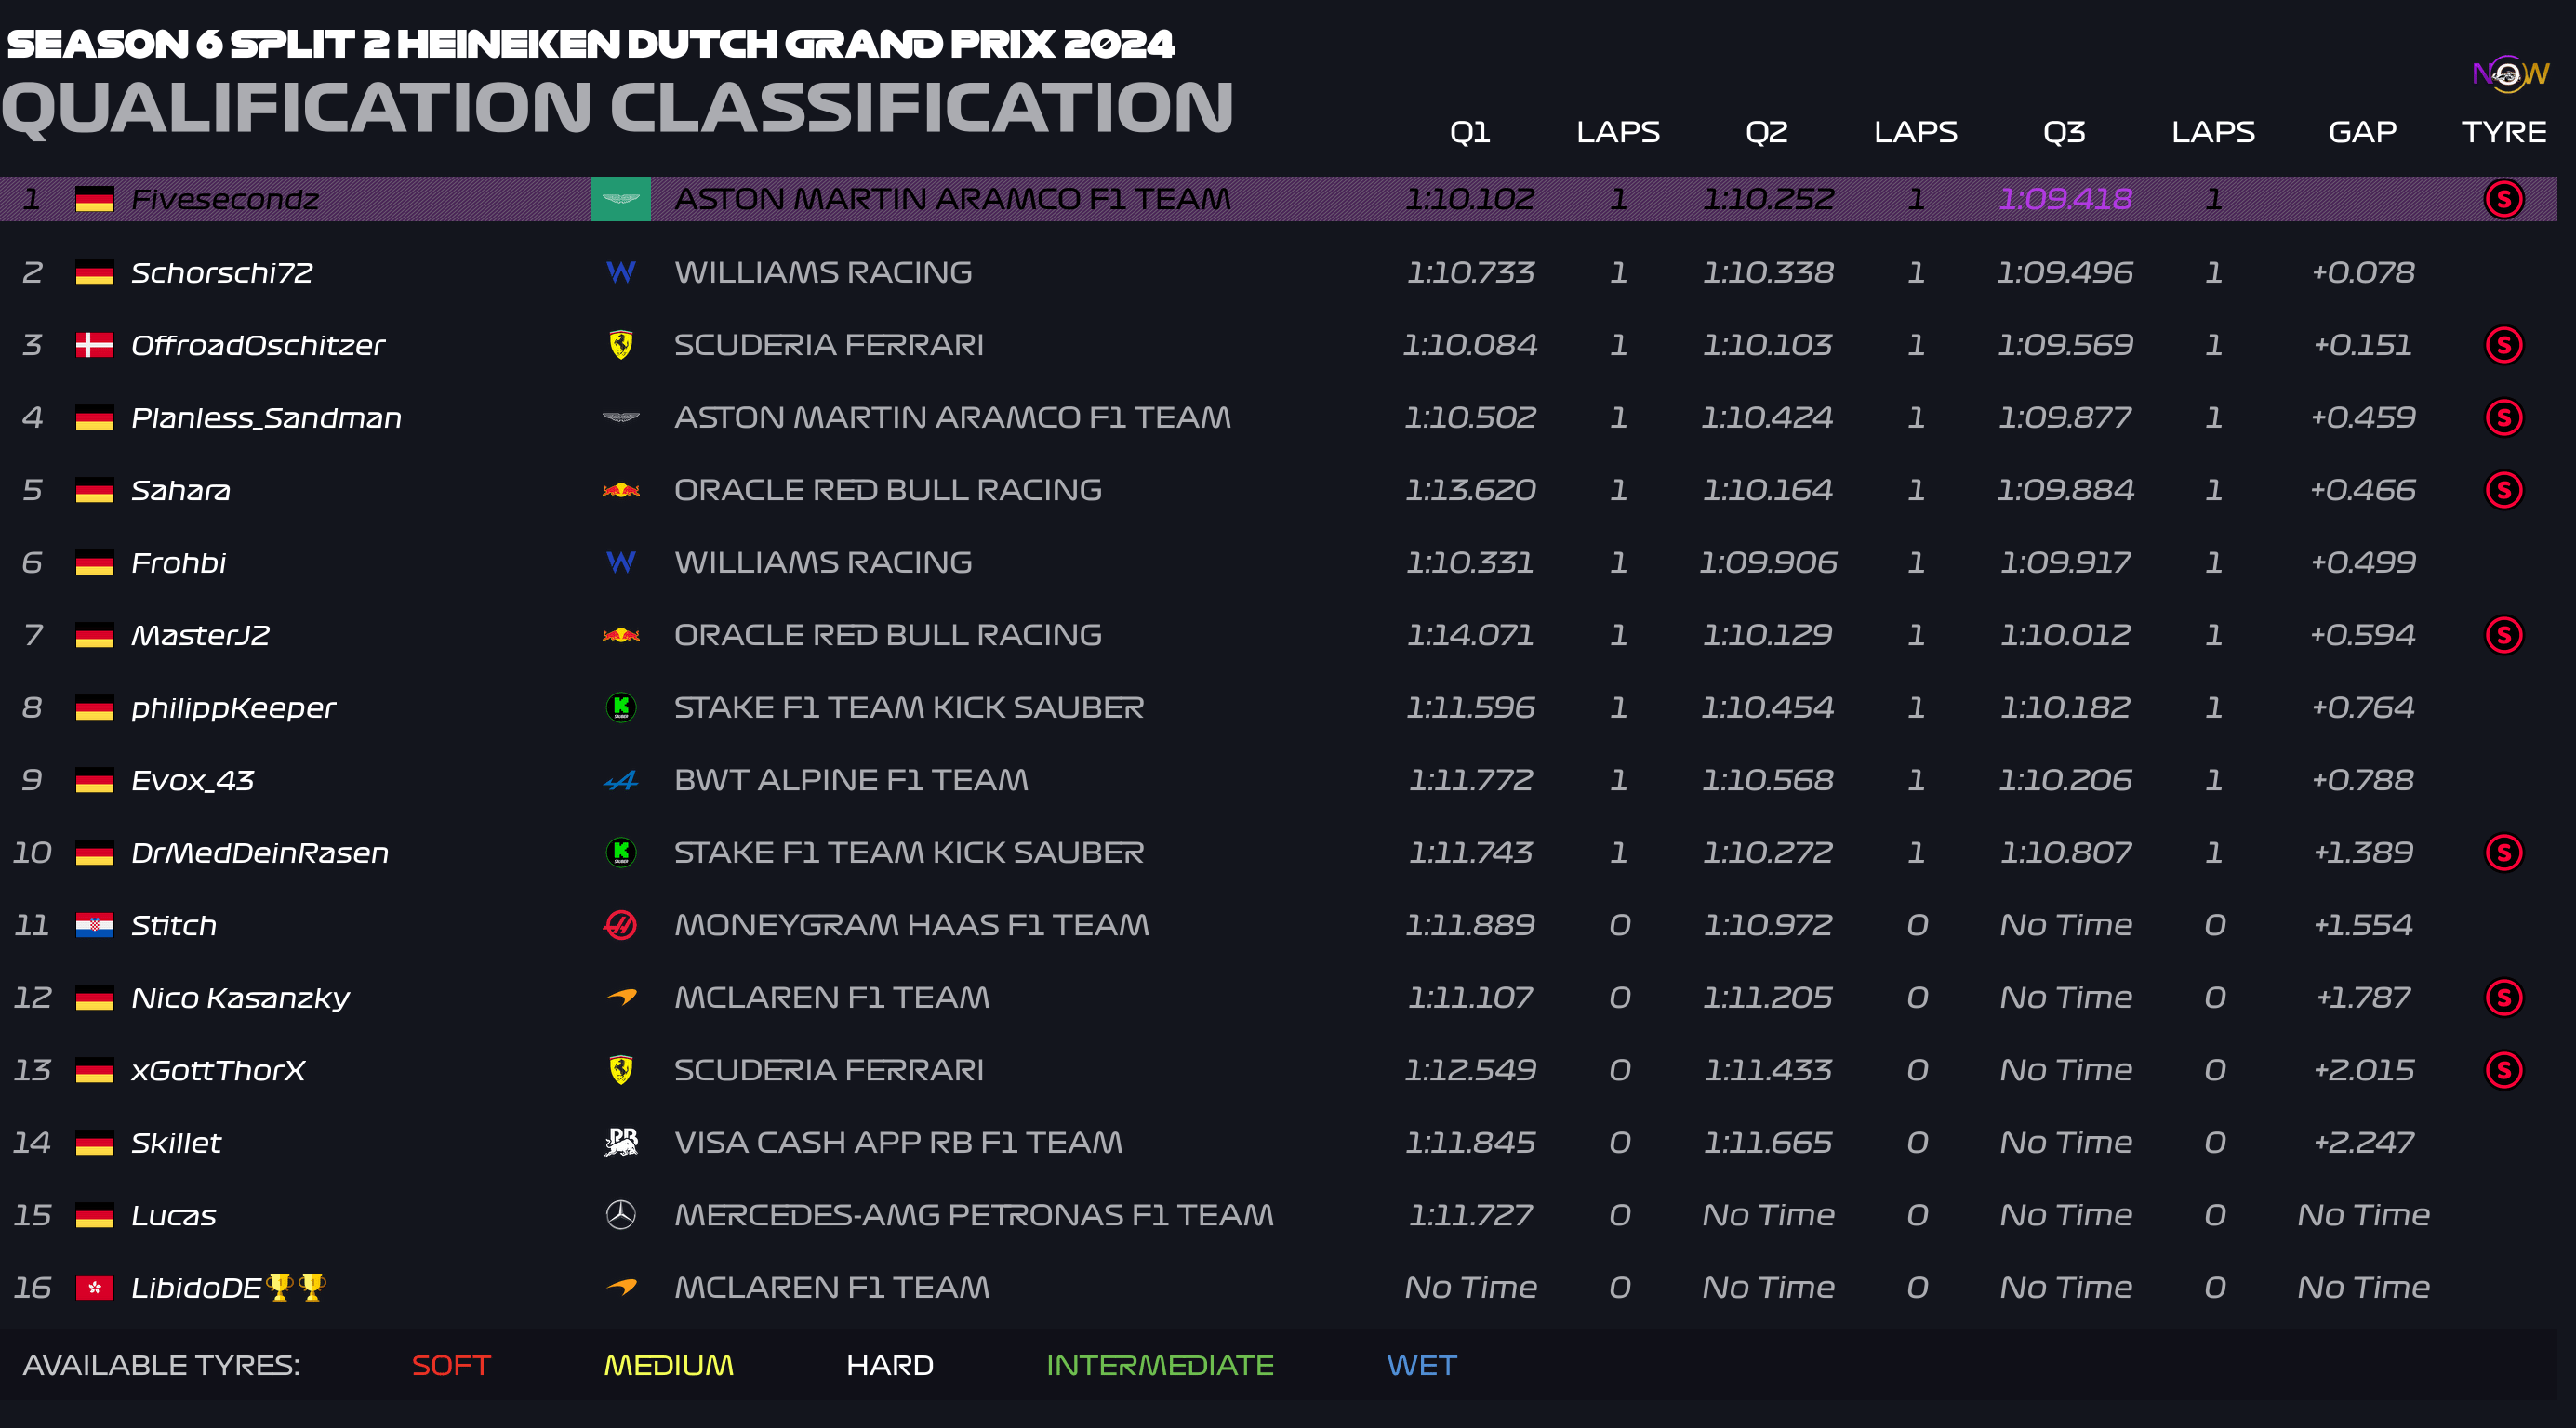
Task: Click MONEYGRAM HAAS F1 TEAM name
Action: click(x=911, y=925)
